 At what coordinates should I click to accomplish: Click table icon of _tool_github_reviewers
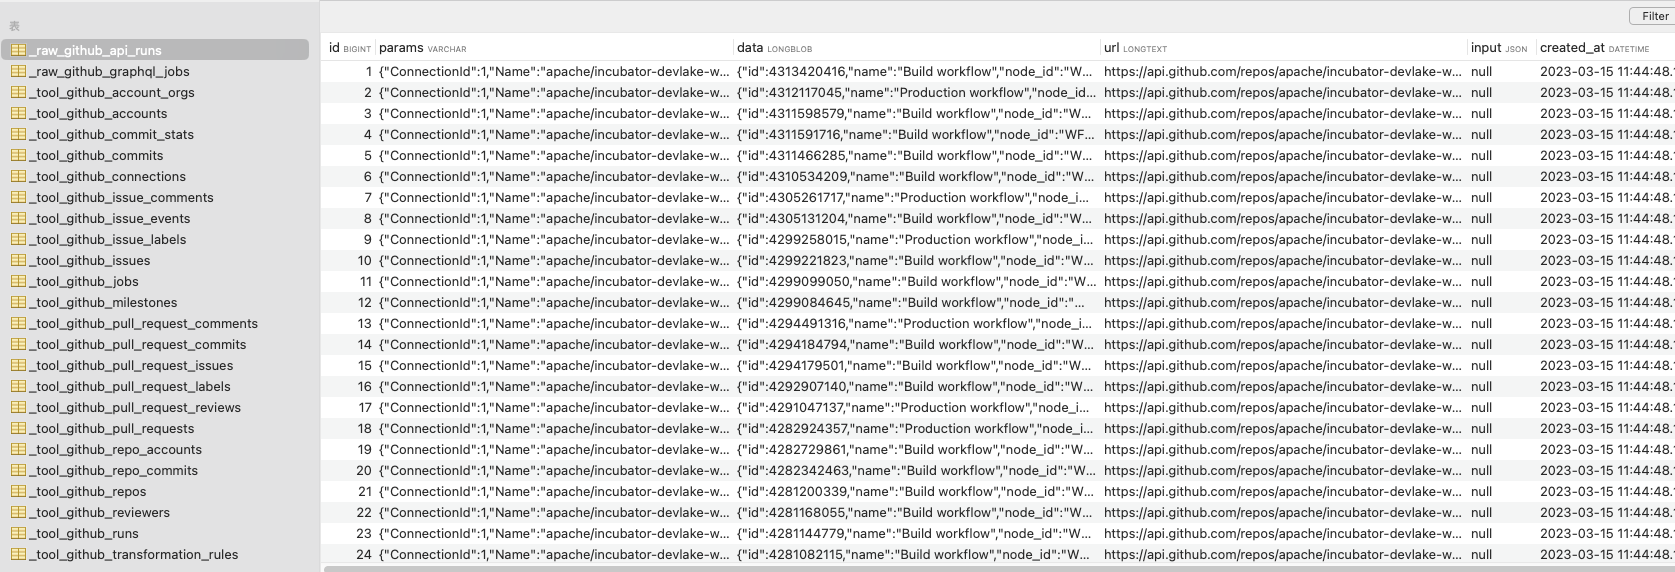click(x=18, y=512)
